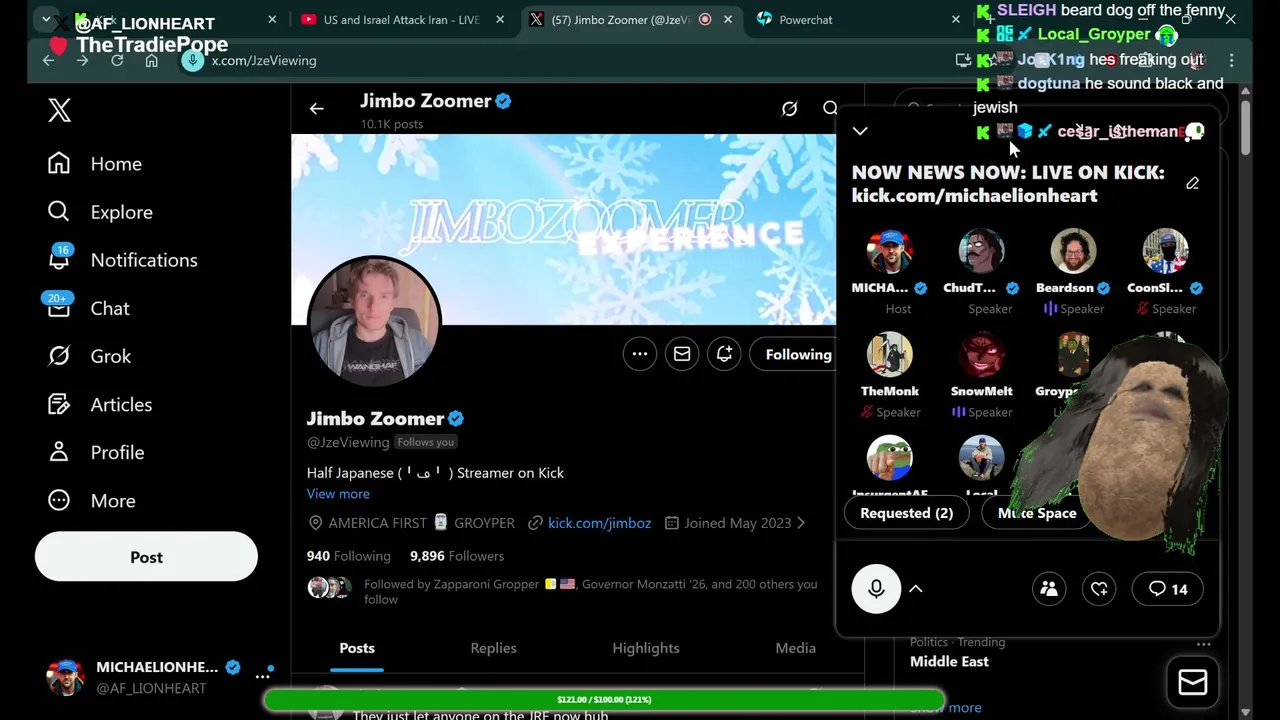This screenshot has width=1280, height=720.
Task: Click CoonSl... speaker avatar
Action: point(1165,251)
